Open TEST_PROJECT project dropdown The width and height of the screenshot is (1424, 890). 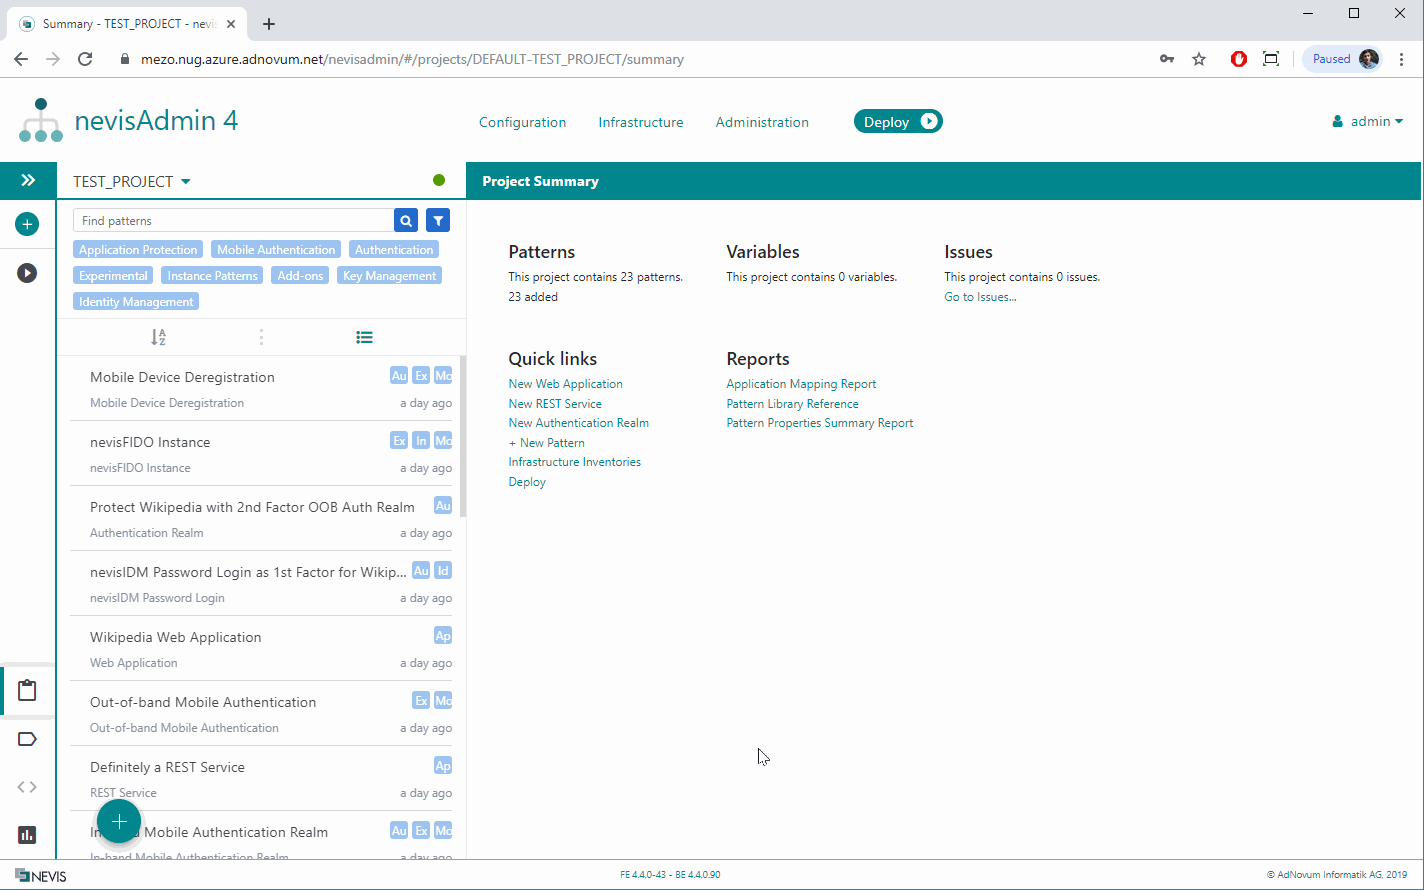(132, 181)
